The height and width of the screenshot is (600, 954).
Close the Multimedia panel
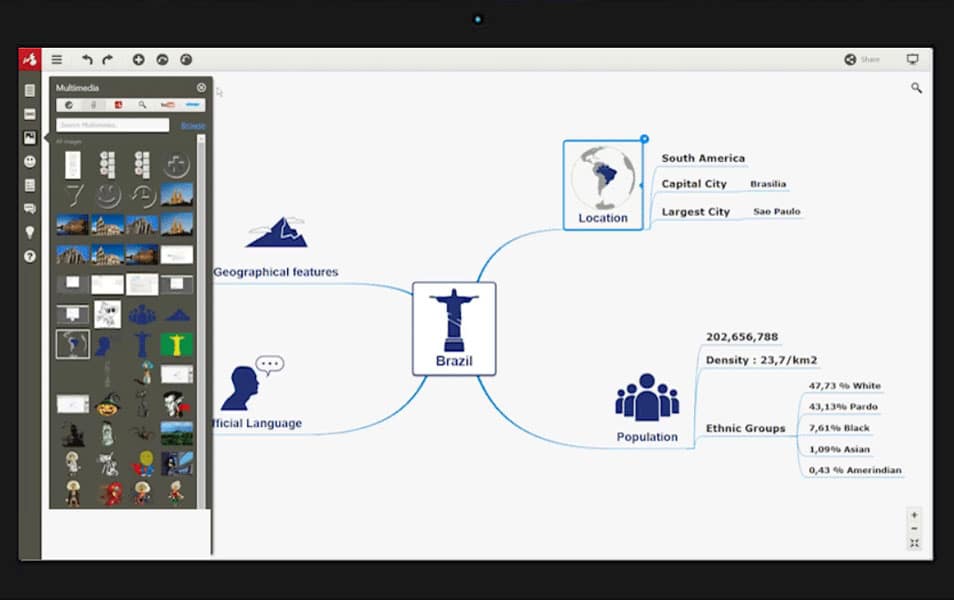coord(201,87)
